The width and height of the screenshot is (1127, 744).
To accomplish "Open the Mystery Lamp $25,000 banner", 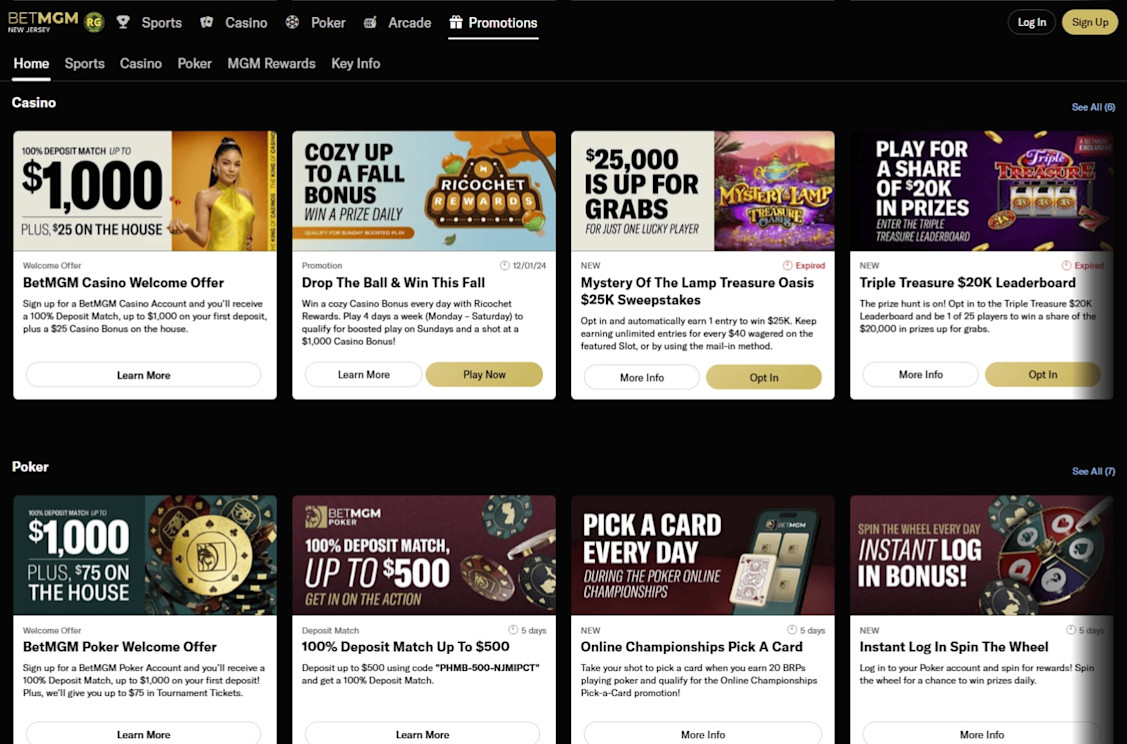I will (703, 190).
